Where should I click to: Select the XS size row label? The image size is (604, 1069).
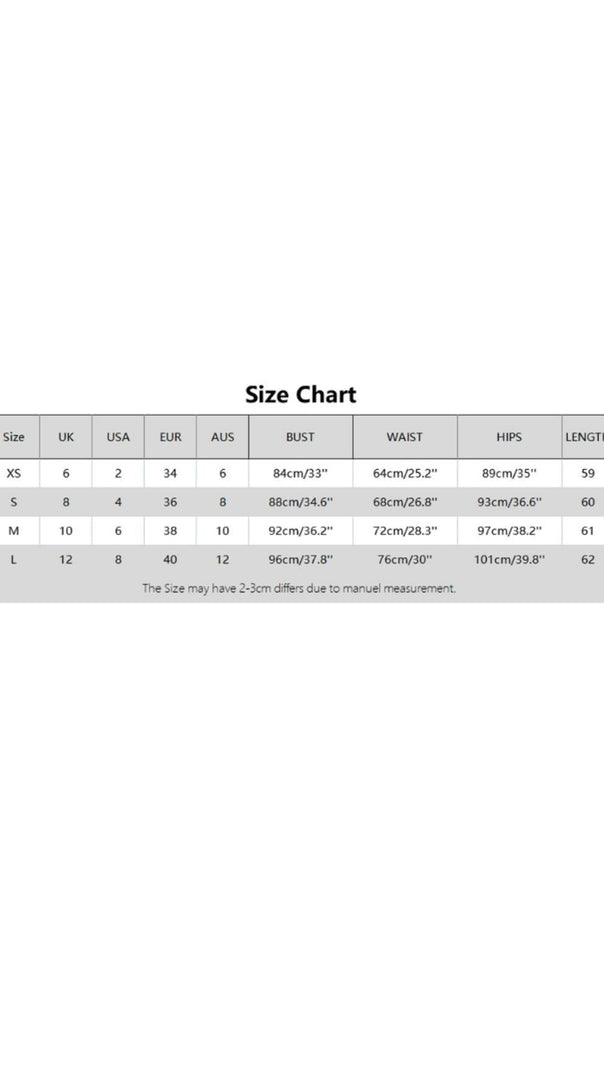pos(14,473)
